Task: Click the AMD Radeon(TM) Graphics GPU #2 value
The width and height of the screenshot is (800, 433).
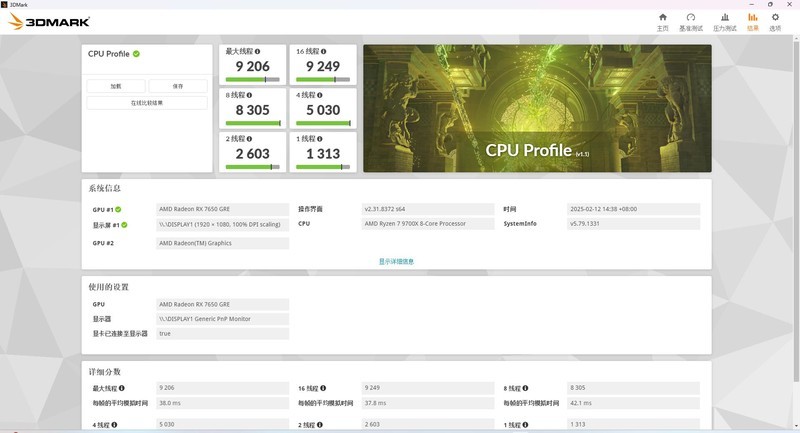Action: [x=222, y=243]
